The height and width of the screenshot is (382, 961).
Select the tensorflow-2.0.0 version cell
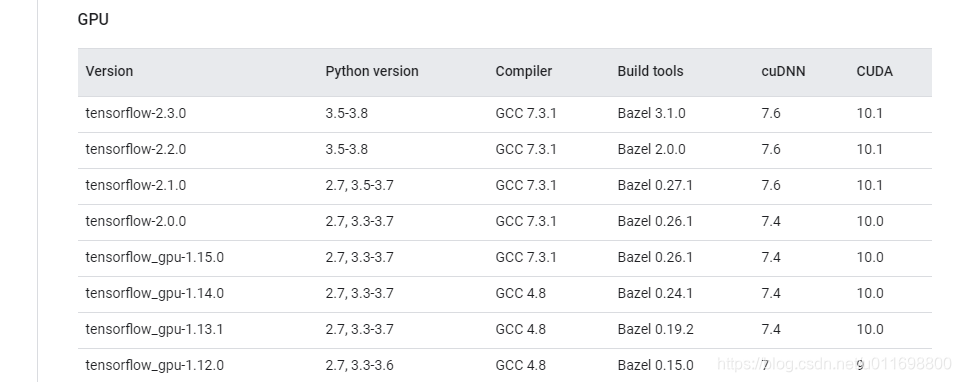pyautogui.click(x=135, y=221)
